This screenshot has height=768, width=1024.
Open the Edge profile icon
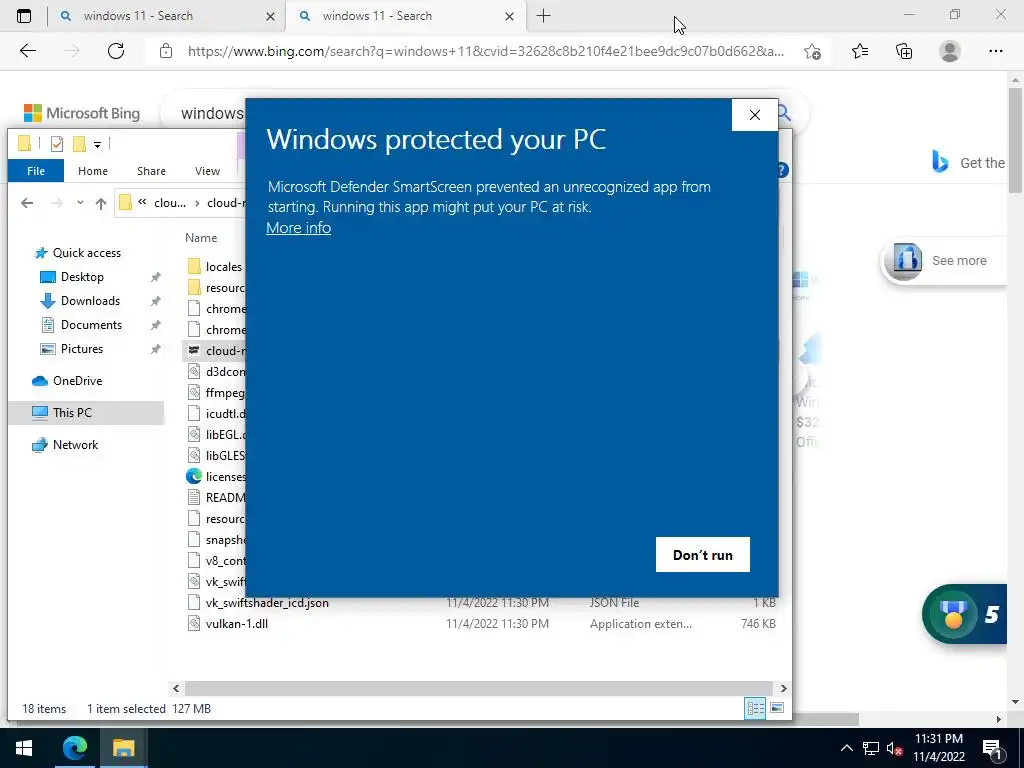point(950,51)
